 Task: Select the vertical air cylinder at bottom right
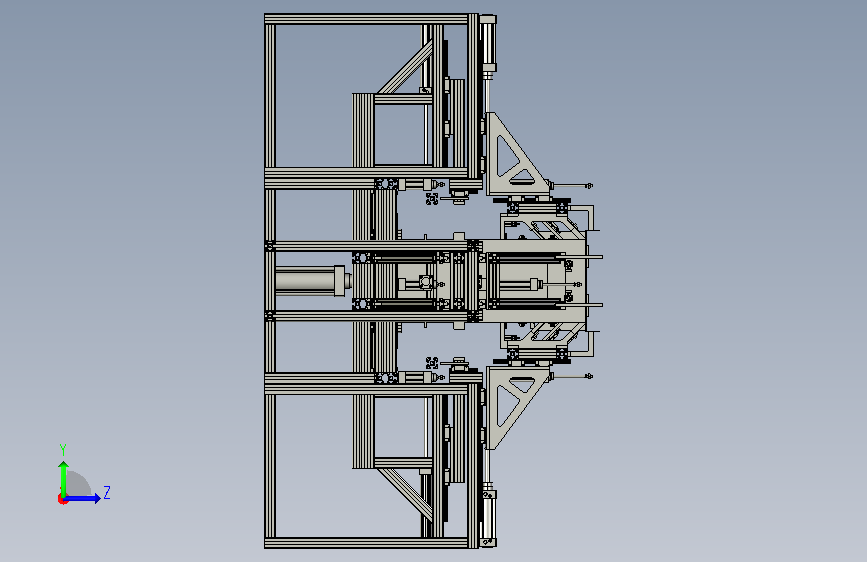point(488,518)
